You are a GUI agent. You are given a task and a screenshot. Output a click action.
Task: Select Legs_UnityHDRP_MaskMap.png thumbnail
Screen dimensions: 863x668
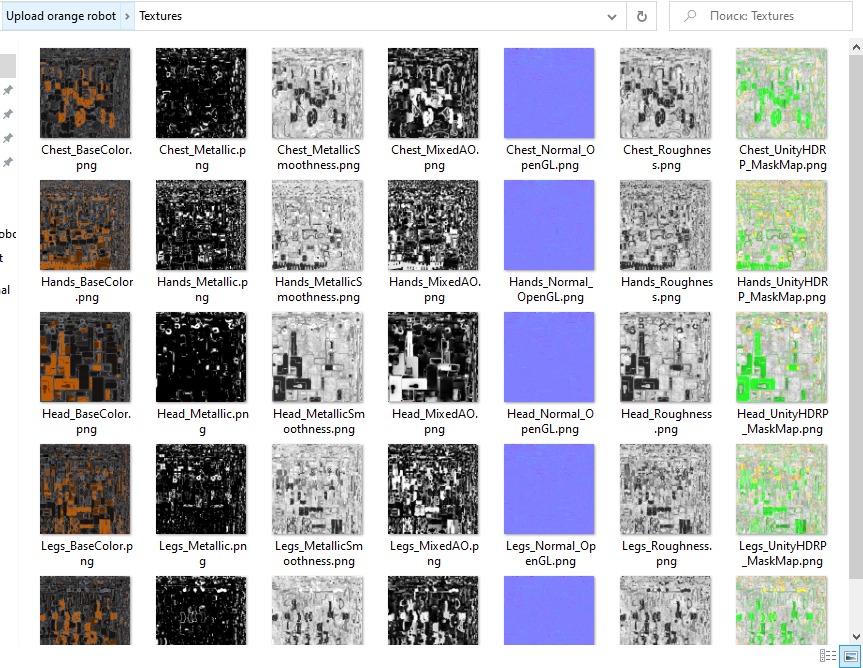coord(782,489)
